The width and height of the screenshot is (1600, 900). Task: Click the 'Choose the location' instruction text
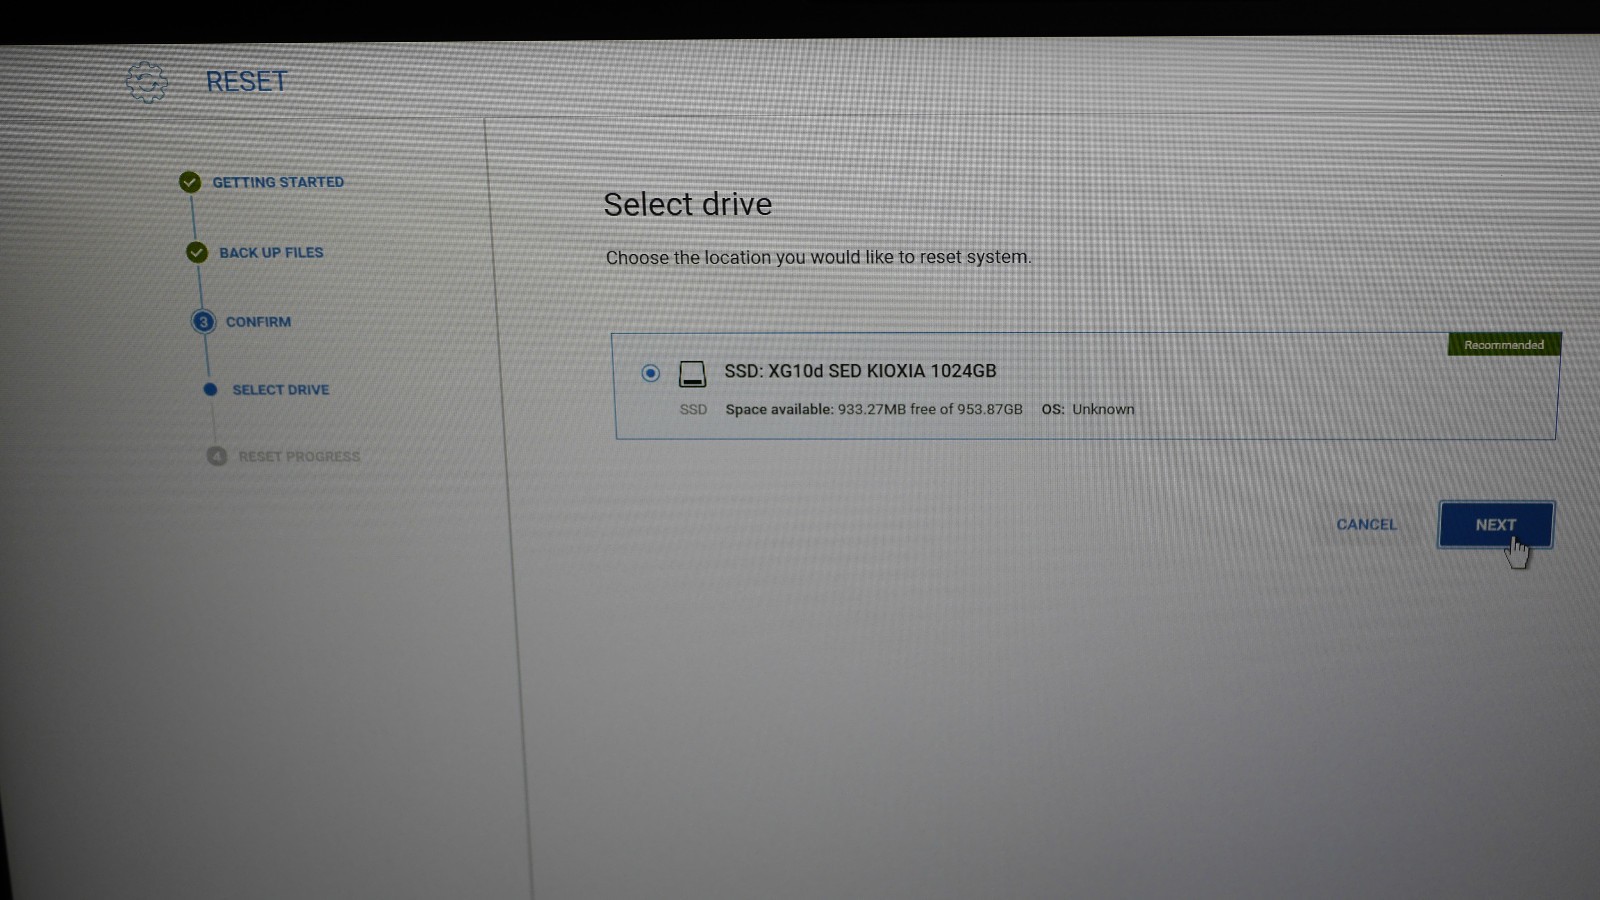click(x=818, y=257)
